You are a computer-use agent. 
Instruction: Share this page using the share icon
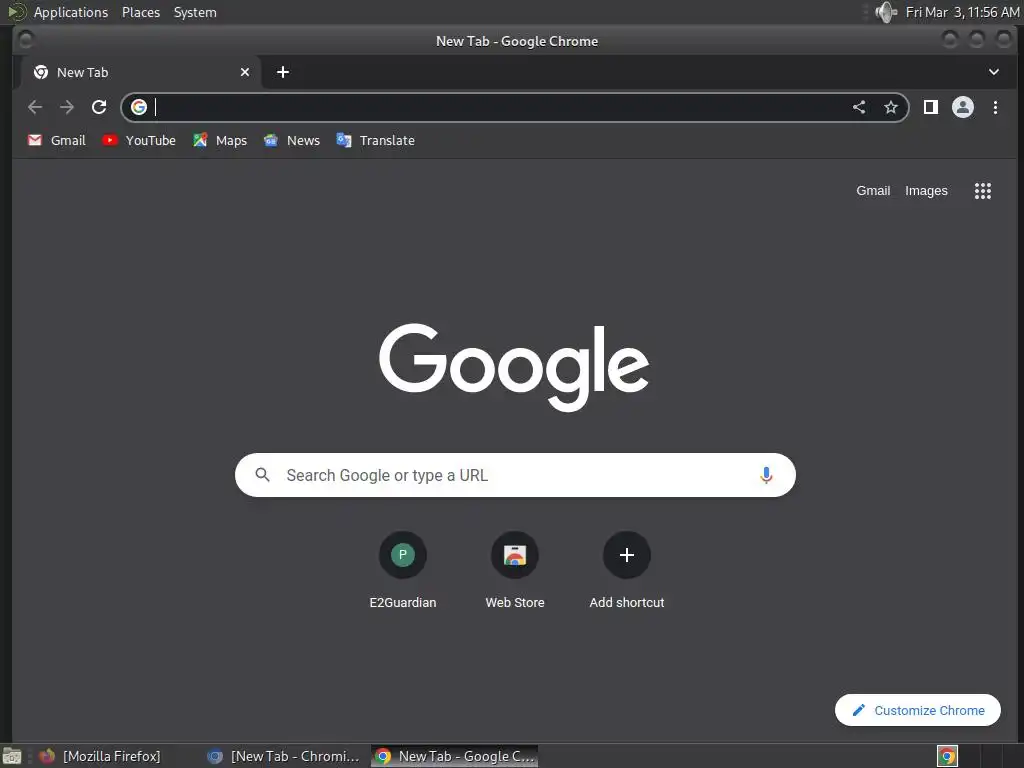point(859,107)
